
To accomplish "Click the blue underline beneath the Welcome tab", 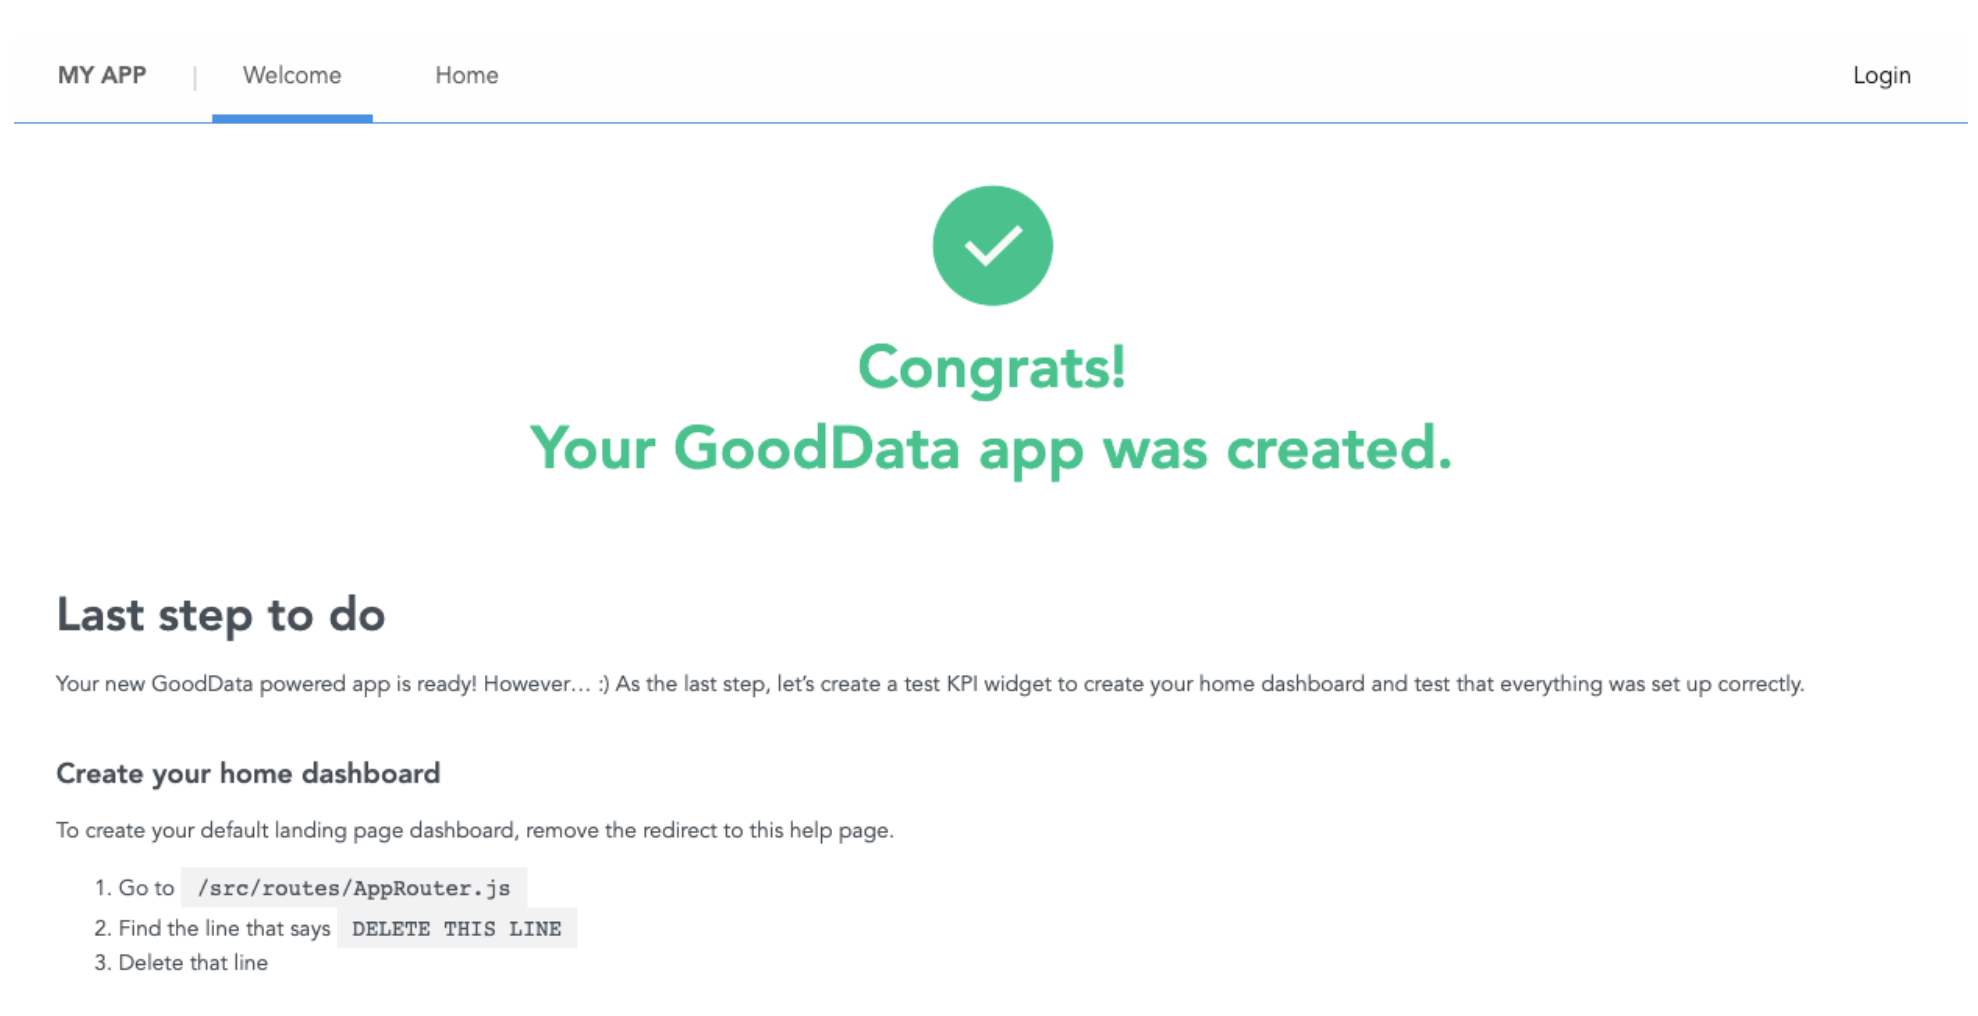I will tap(292, 118).
